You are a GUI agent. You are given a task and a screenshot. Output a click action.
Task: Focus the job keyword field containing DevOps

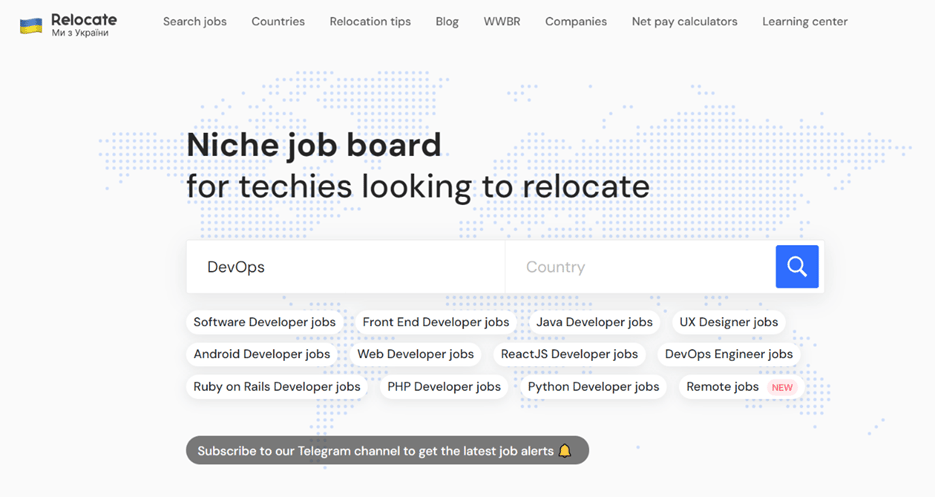[346, 267]
